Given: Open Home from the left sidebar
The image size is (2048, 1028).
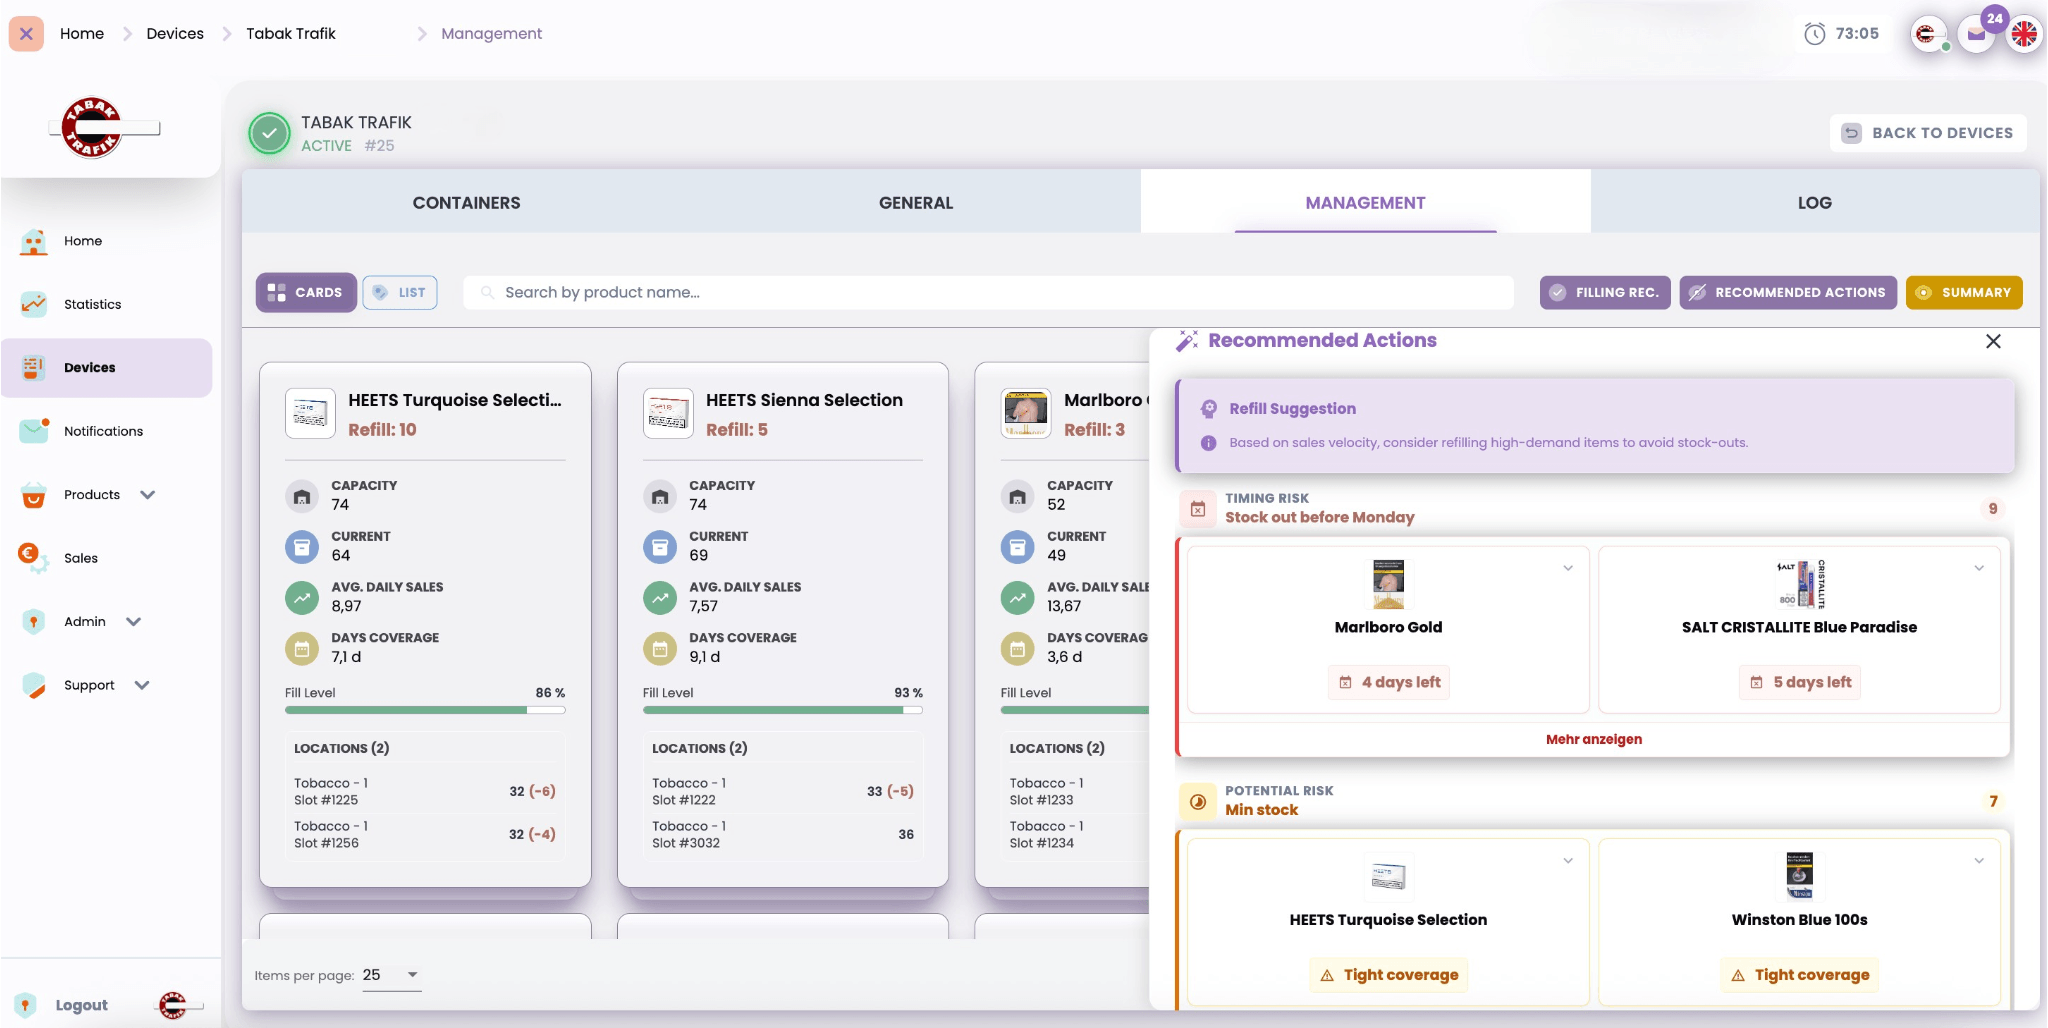Looking at the screenshot, I should (83, 241).
